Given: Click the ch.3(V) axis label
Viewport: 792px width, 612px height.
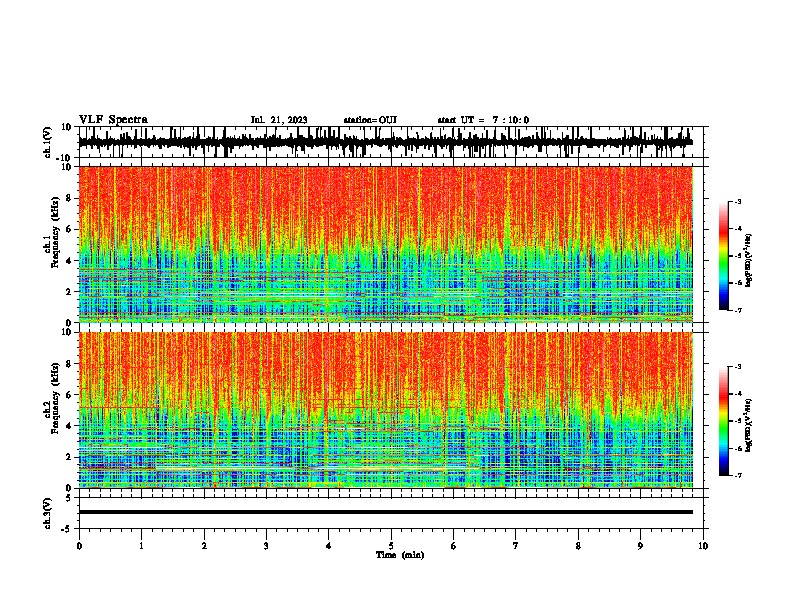Looking at the screenshot, I should tap(48, 513).
